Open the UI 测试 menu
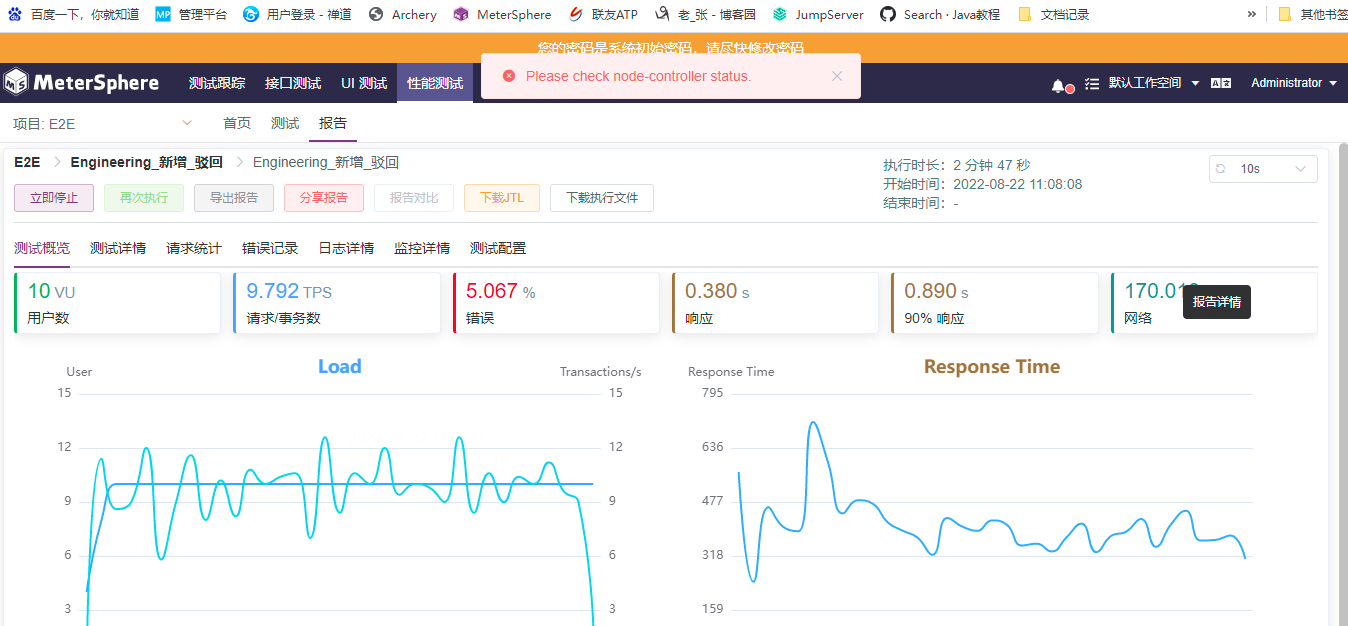1348x626 pixels. pyautogui.click(x=364, y=83)
